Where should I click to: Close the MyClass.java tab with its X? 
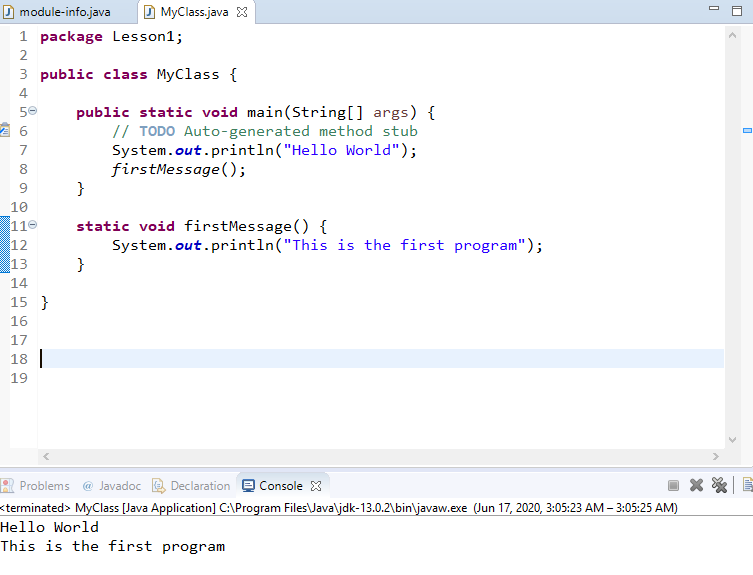(x=242, y=12)
